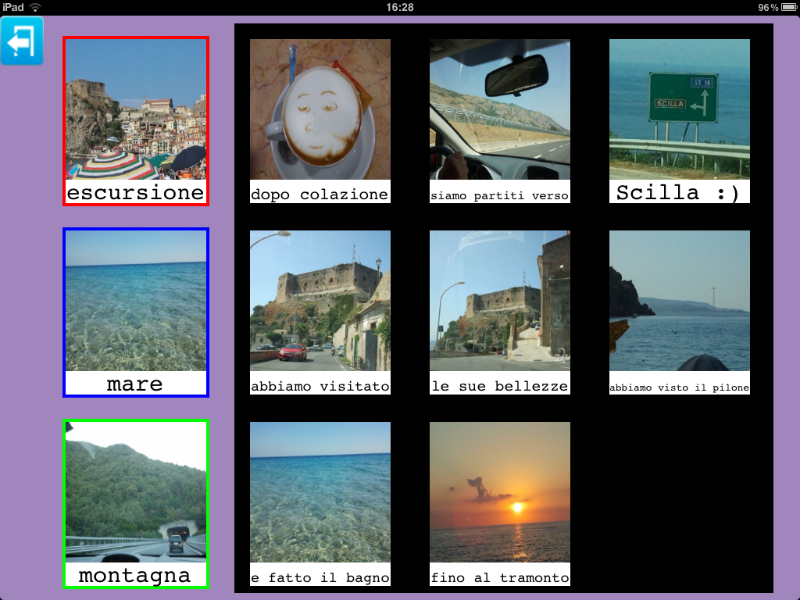Tap the 'le sue bellezze' castle photo
Screen dimensions: 800x600
click(500, 302)
